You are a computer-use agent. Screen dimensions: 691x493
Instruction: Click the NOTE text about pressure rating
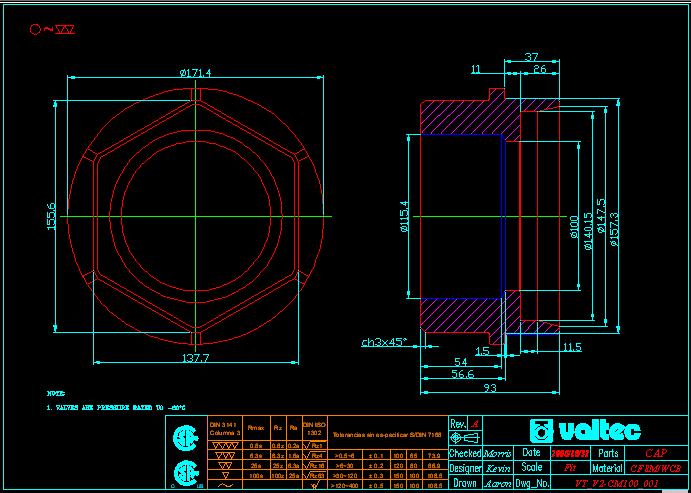coord(117,408)
